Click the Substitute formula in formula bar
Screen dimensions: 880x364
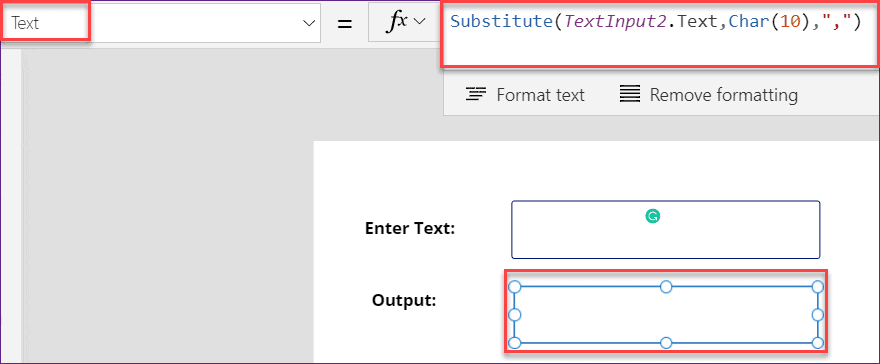coord(655,21)
